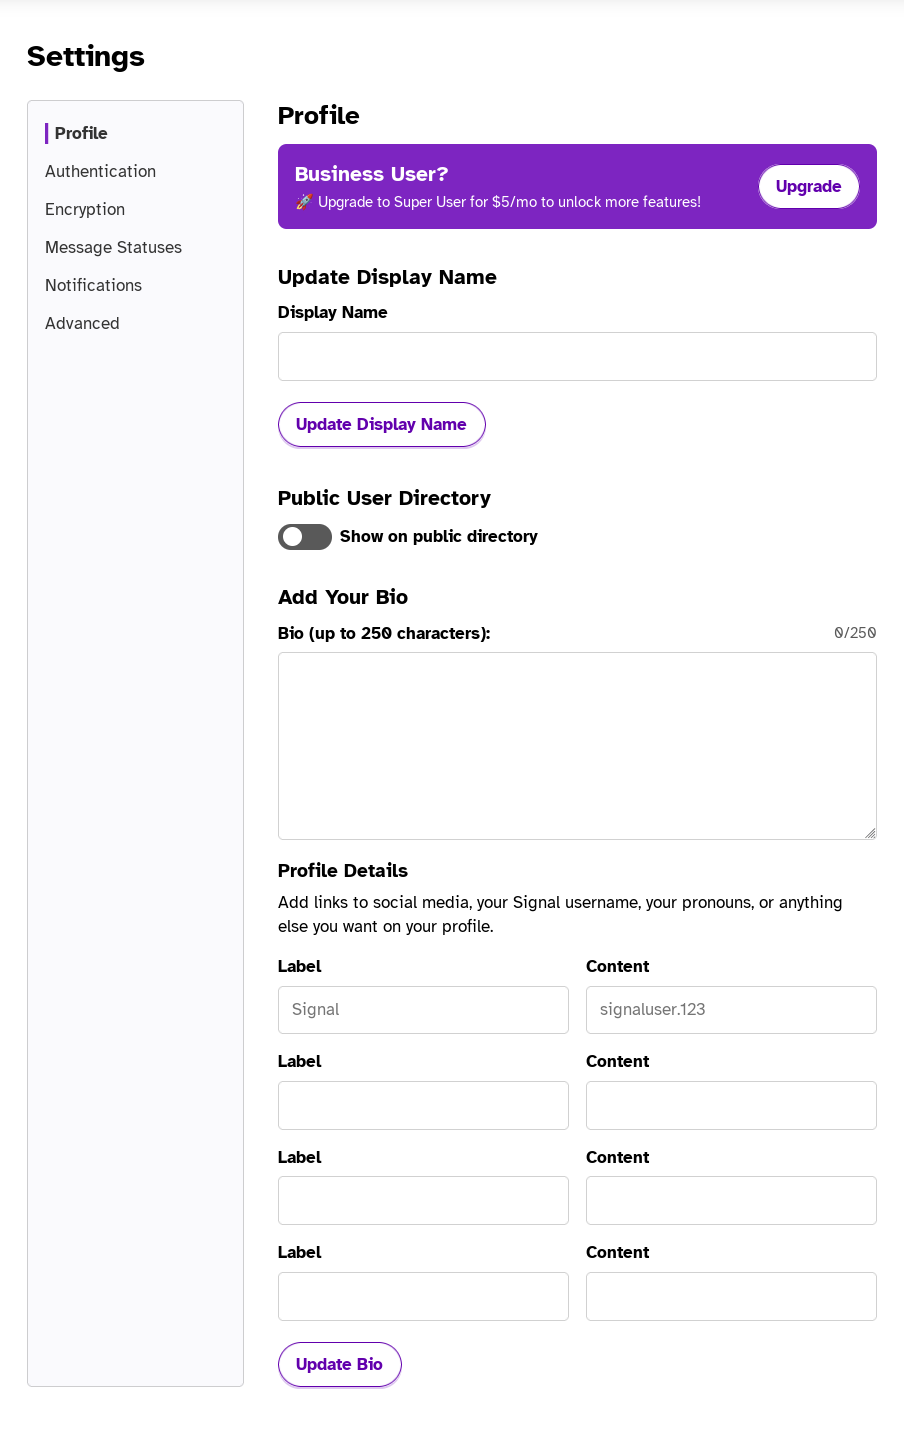Click the rocket emoji in upgrade banner

(x=304, y=202)
